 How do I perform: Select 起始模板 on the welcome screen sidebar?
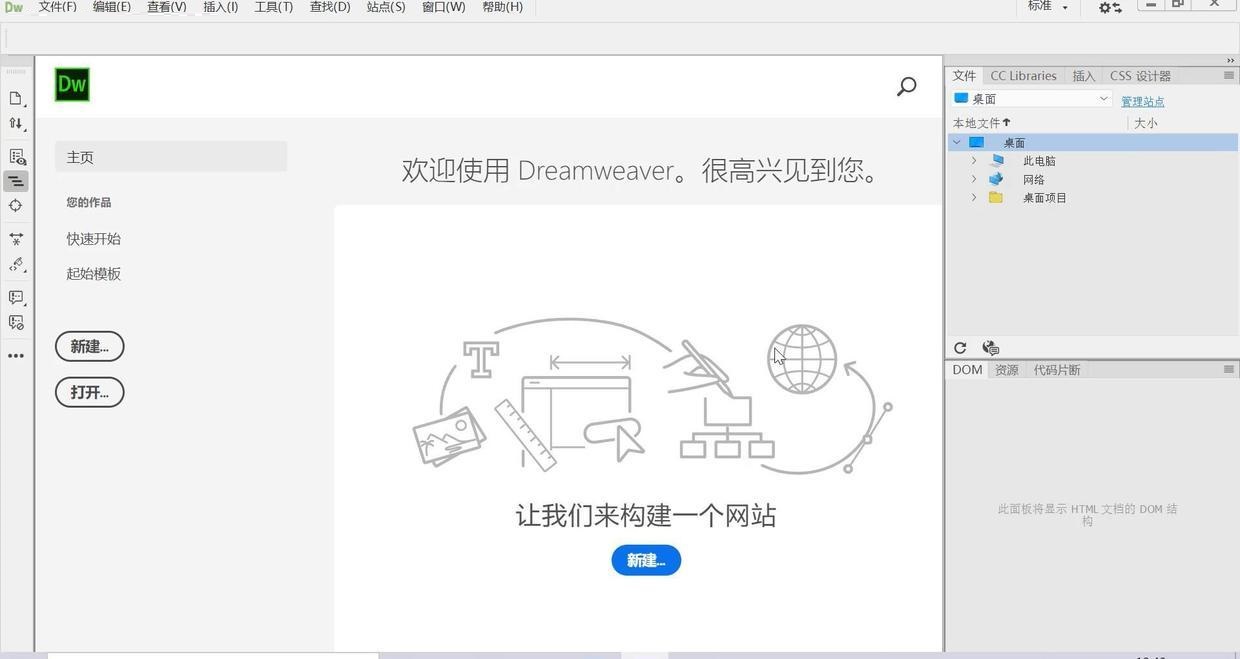click(x=93, y=273)
